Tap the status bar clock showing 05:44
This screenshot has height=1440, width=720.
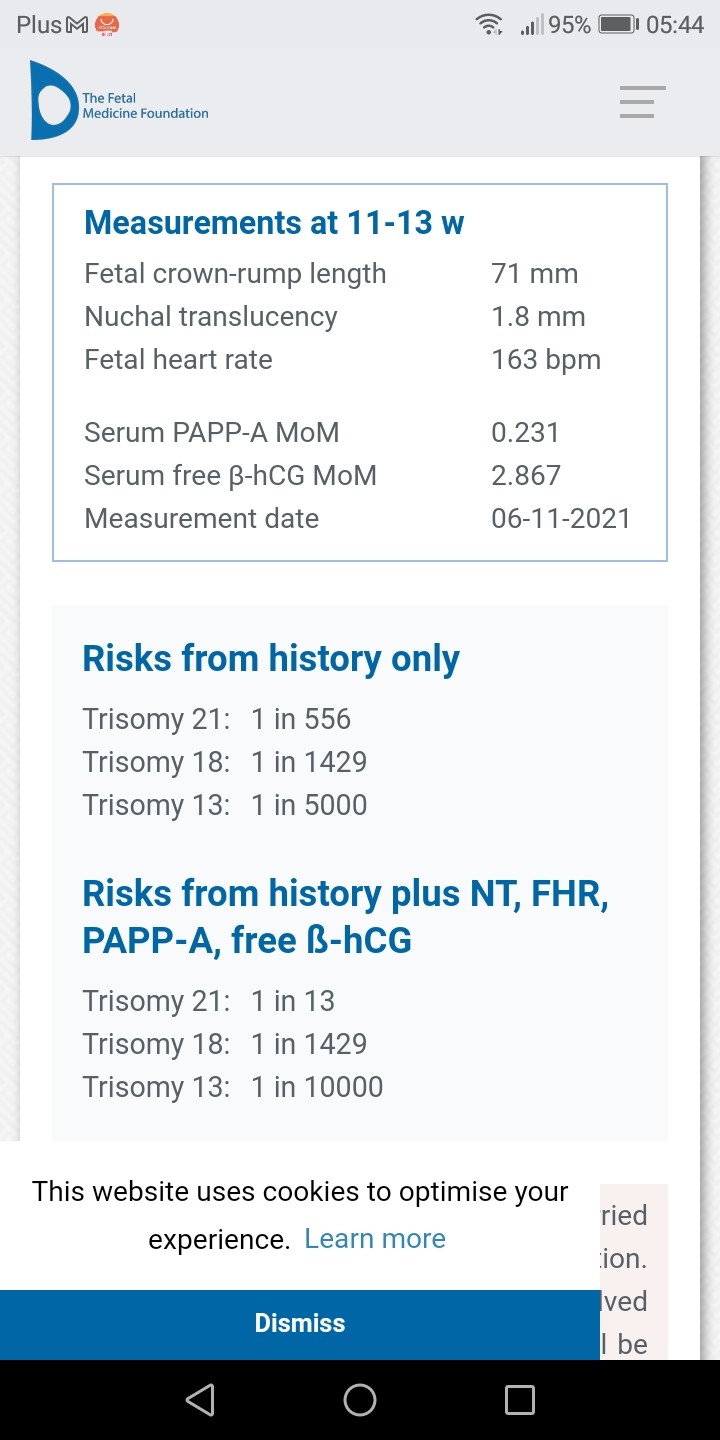pos(675,25)
